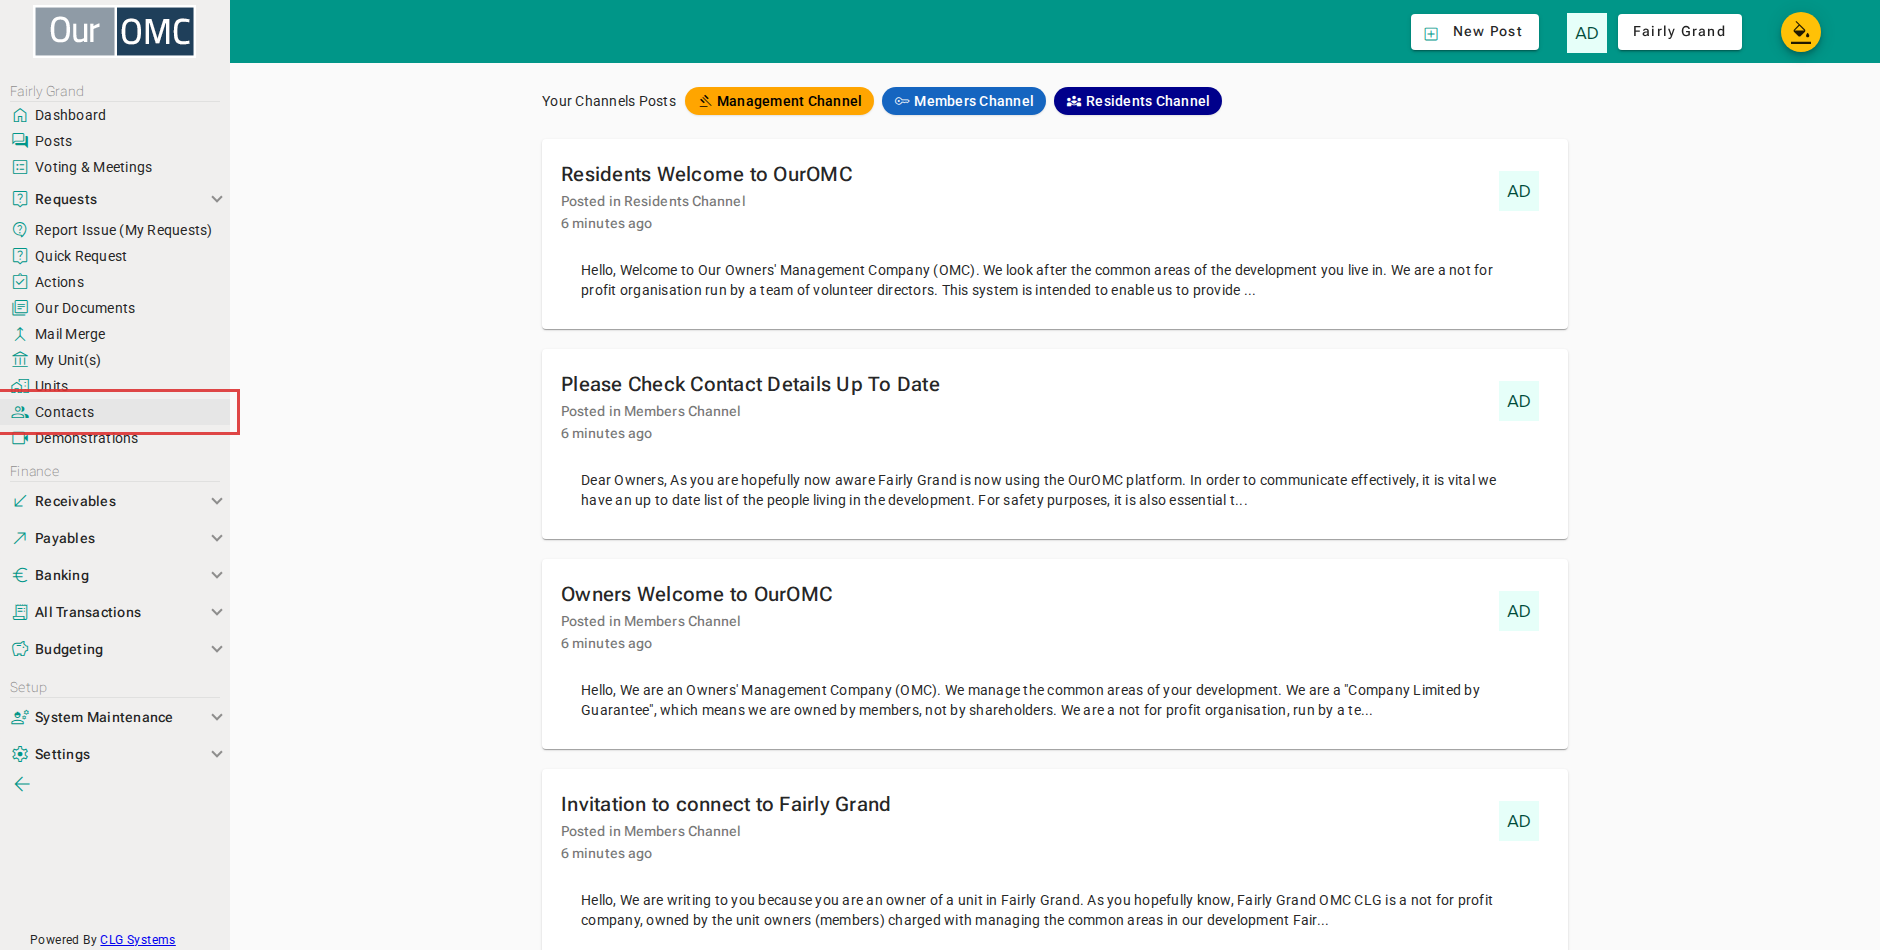Filter posts by Management Channel
Viewport: 1880px width, 950px height.
(x=779, y=101)
